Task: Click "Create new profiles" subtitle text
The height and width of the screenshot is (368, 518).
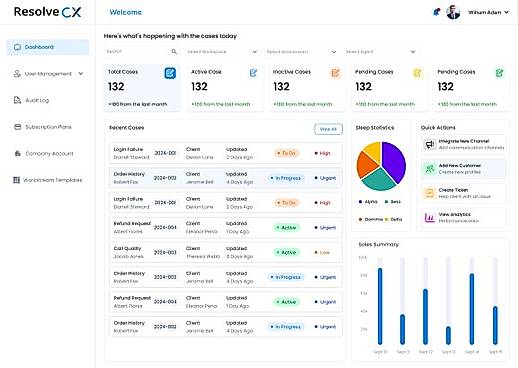Action: click(x=460, y=172)
